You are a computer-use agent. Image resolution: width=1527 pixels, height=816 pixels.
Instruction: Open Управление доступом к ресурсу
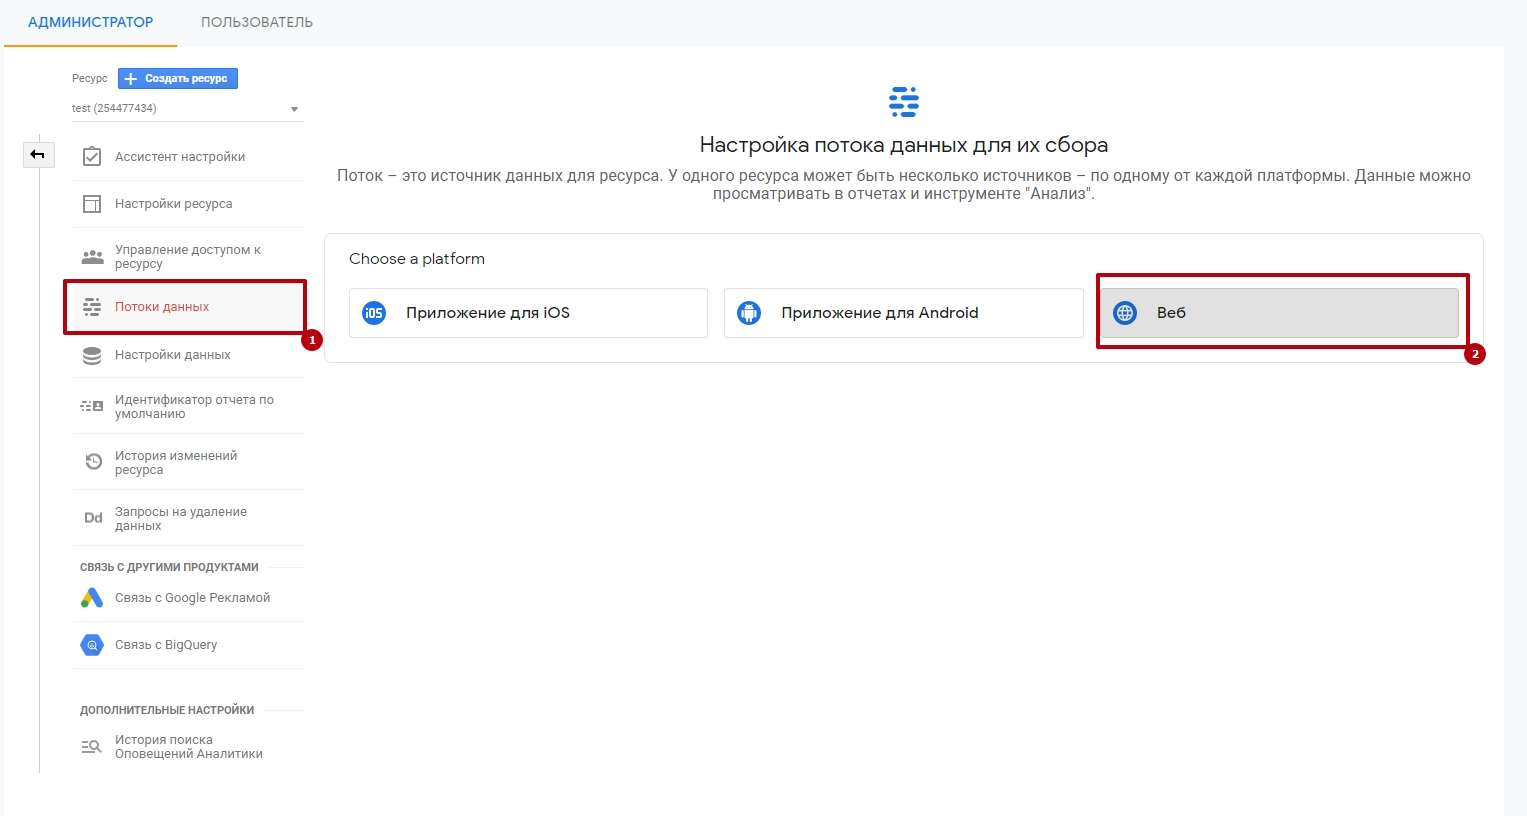(x=189, y=257)
